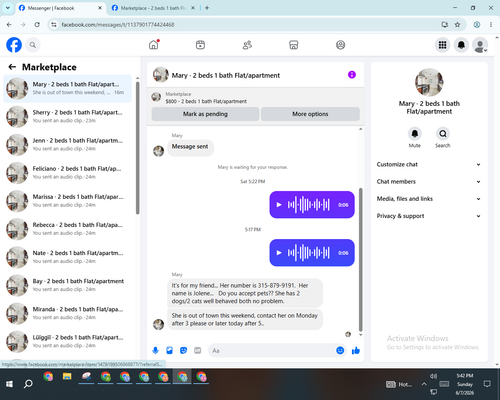Open Nate conversation in list
This screenshot has width=500, height=400.
(x=67, y=257)
